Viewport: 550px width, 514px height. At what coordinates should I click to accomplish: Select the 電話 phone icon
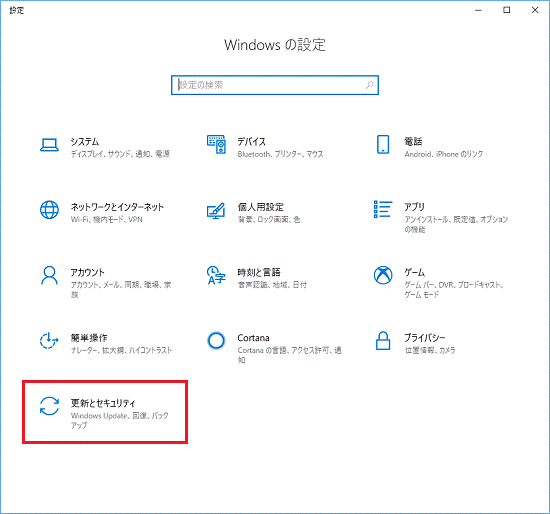383,145
